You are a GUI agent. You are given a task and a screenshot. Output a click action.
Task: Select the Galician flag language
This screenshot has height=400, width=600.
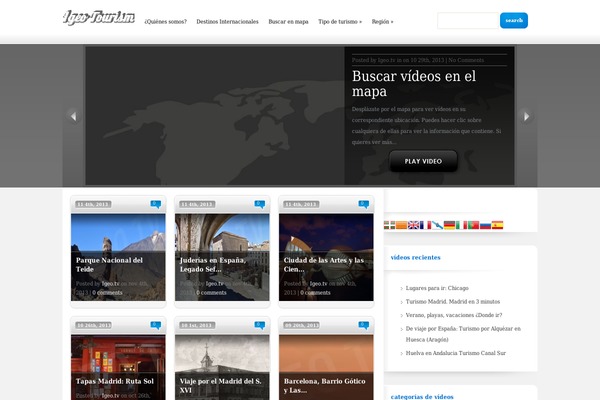[x=437, y=225]
